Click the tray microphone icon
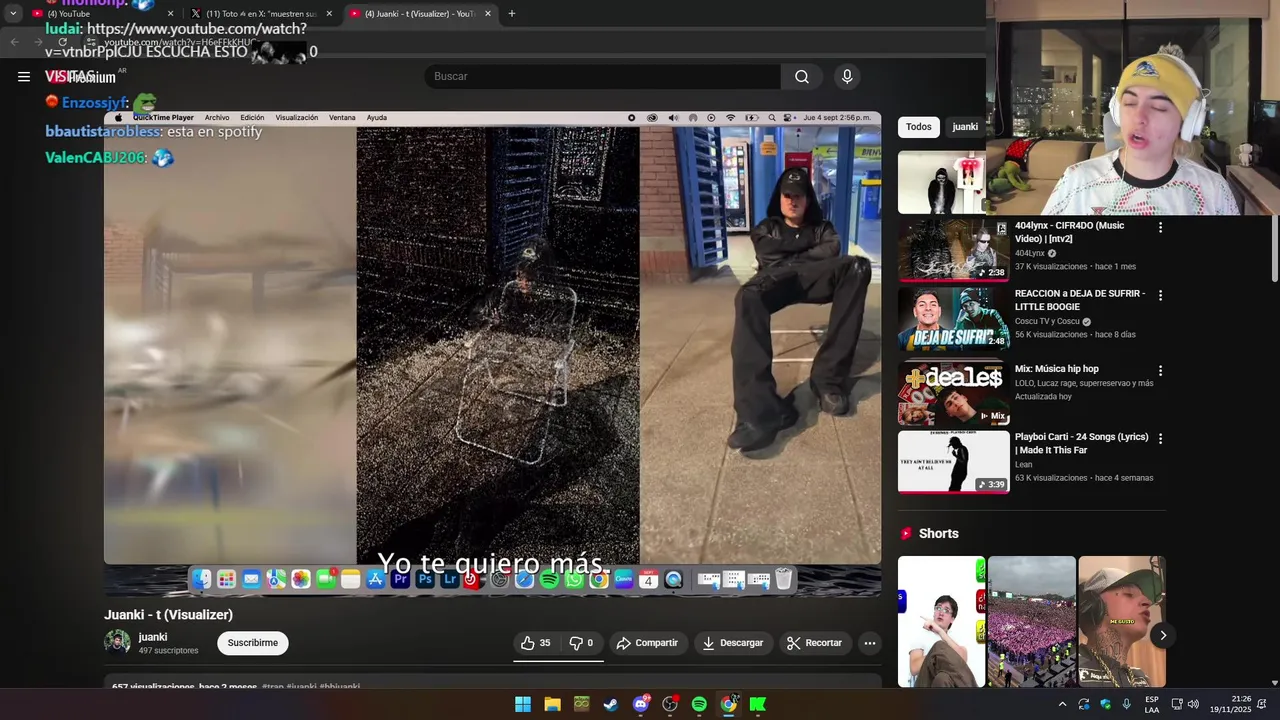 coord(1127,704)
